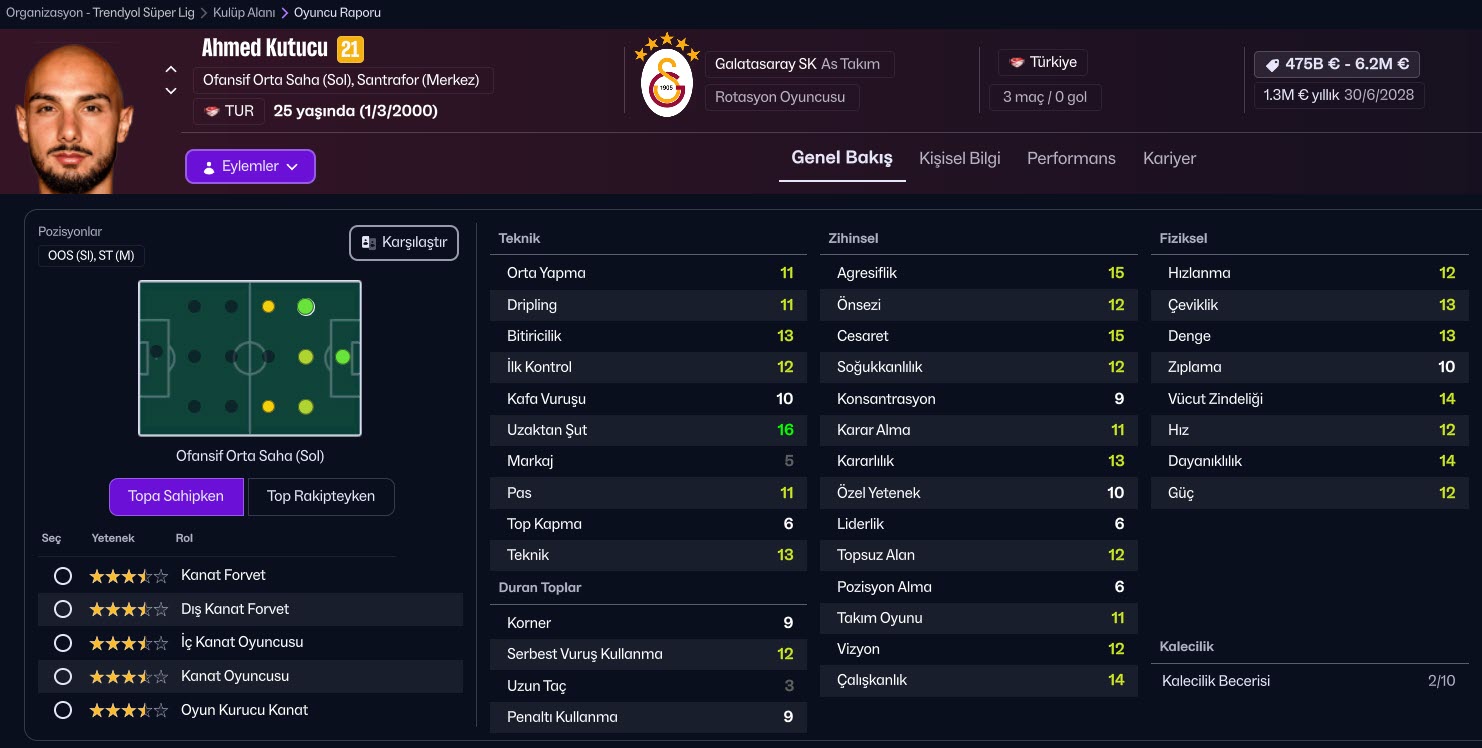
Task: Click the Top Rakipteyken button
Action: pyautogui.click(x=321, y=496)
